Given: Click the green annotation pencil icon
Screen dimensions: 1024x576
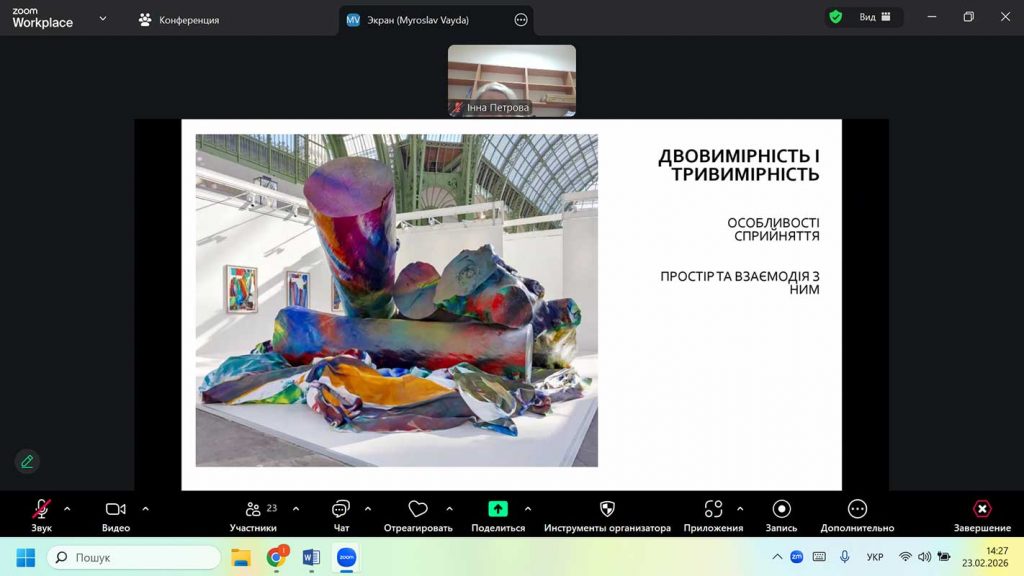Looking at the screenshot, I should coord(27,461).
